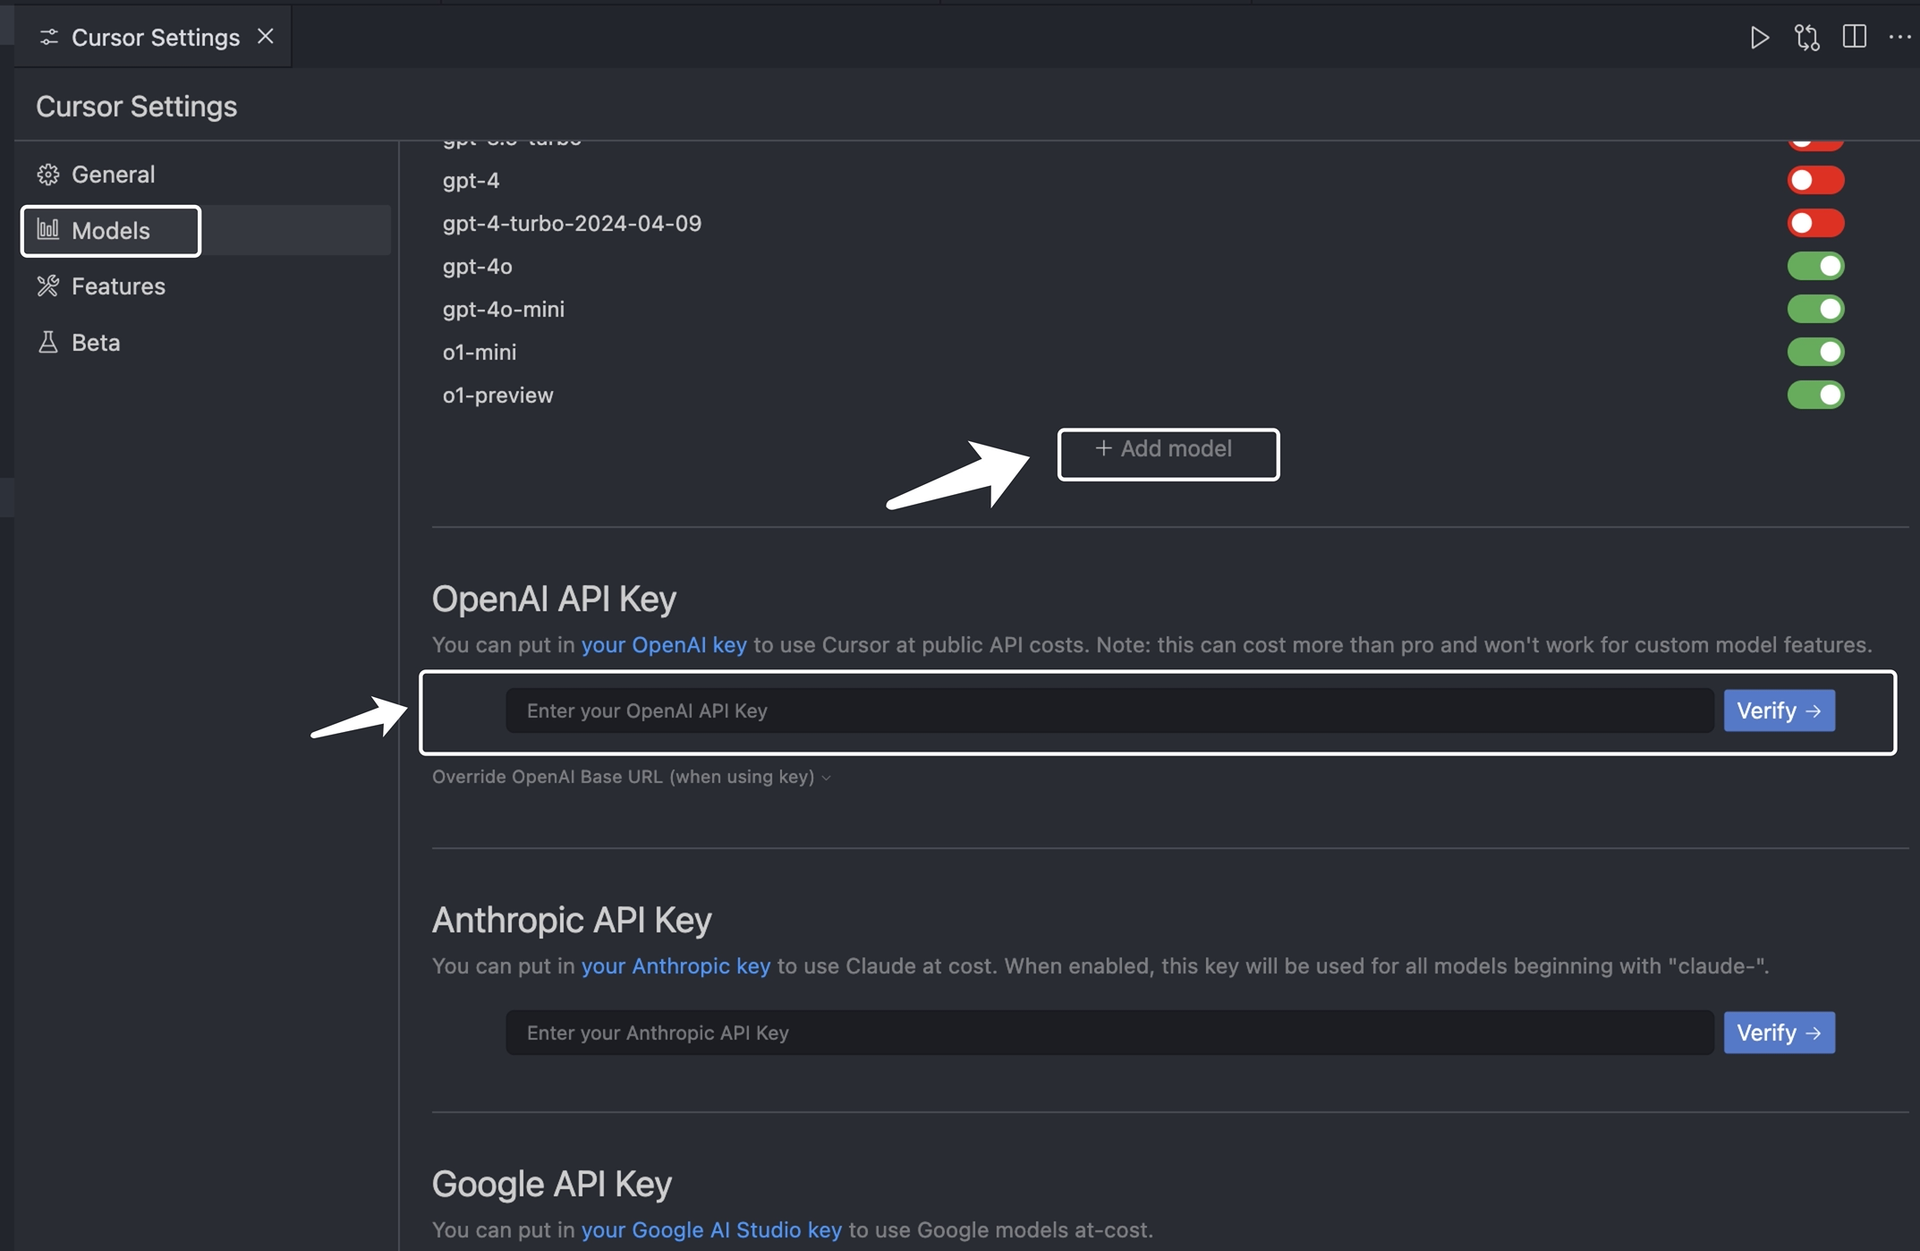Open the more actions ellipsis menu

point(1899,37)
